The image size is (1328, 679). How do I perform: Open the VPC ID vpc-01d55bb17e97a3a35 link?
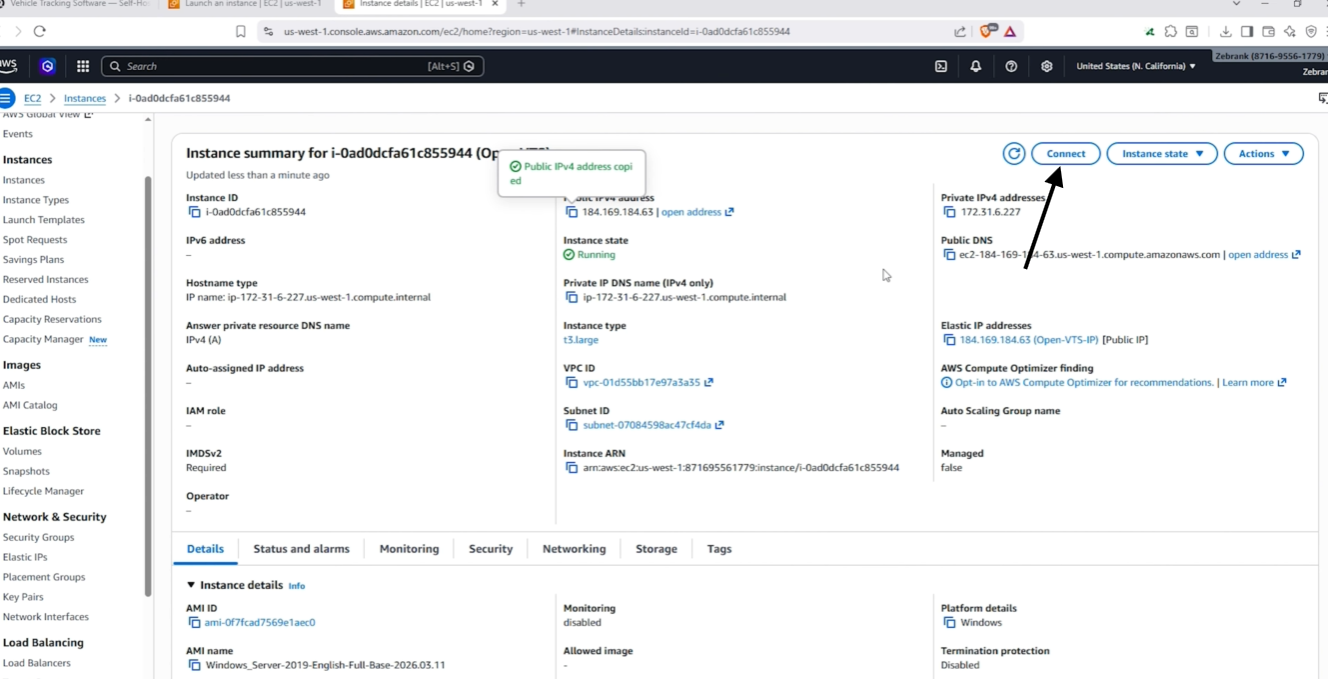642,382
